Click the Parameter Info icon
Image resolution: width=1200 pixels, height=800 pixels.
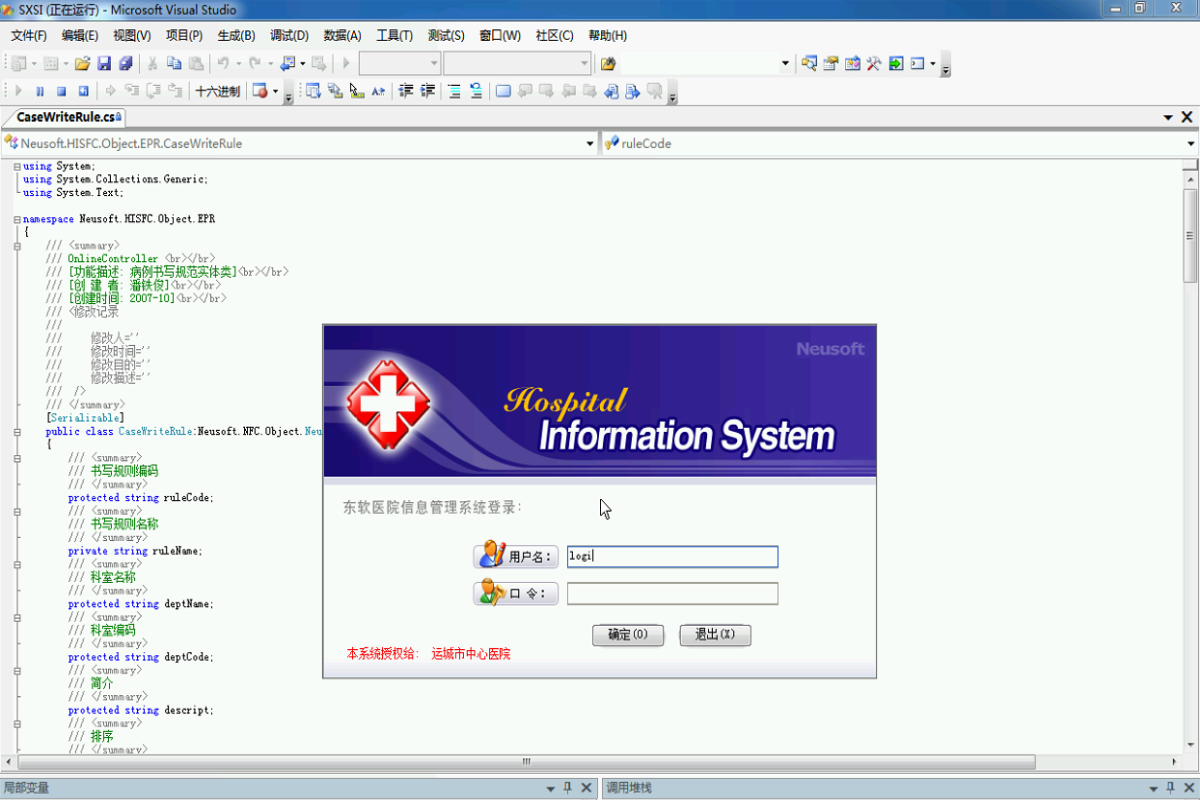coord(335,91)
